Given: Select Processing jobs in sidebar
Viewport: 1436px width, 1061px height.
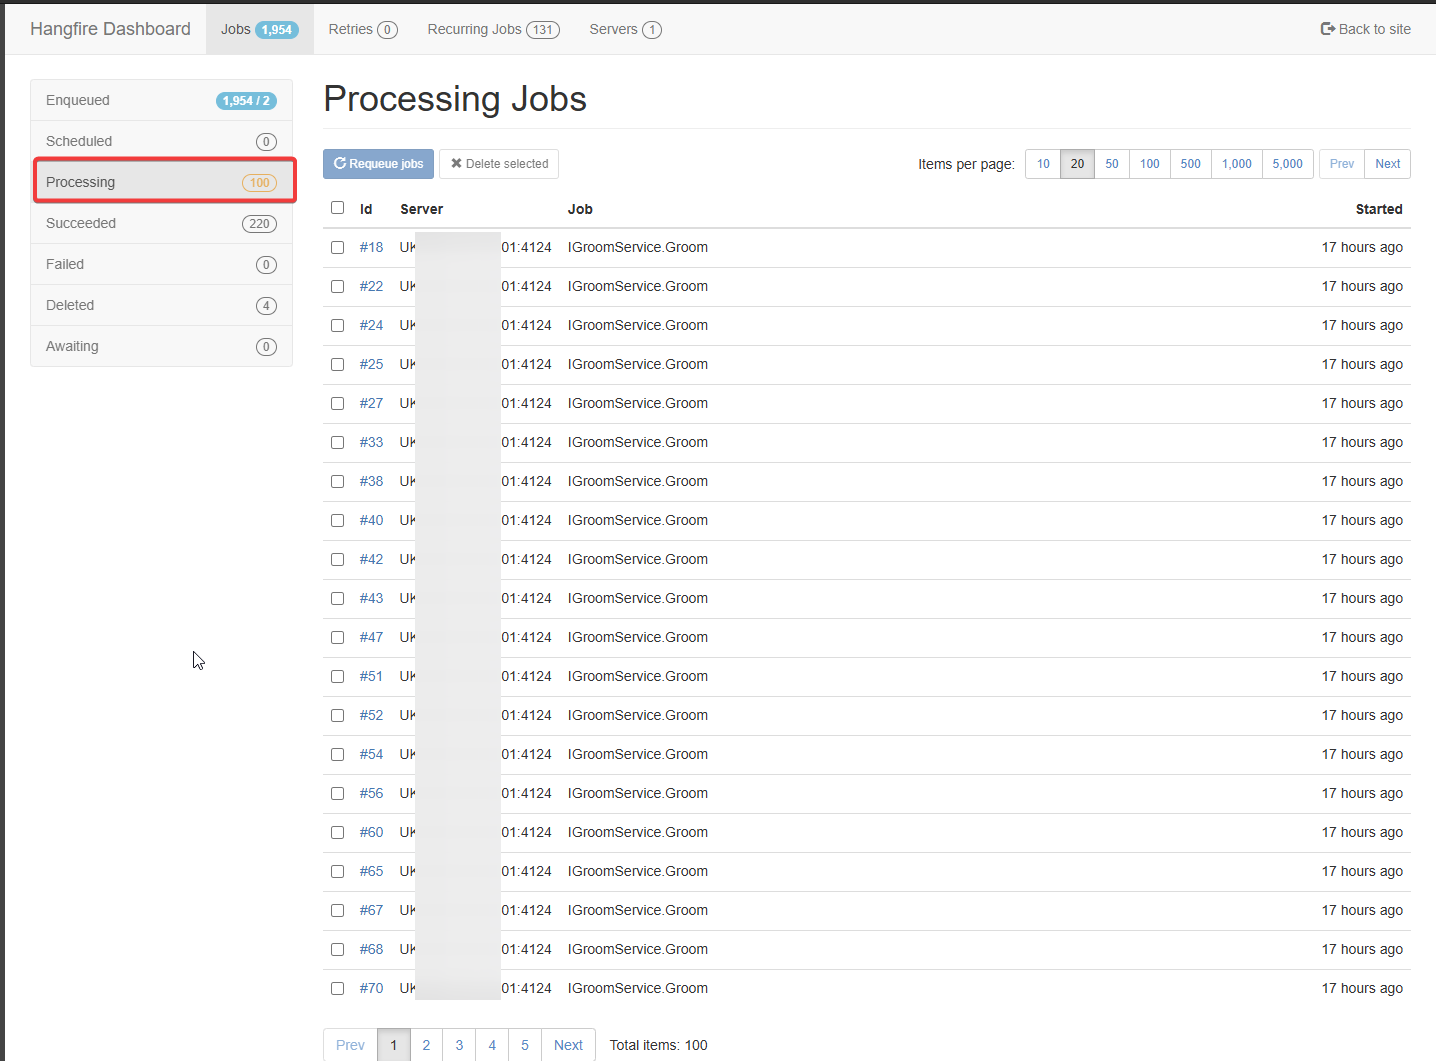Looking at the screenshot, I should click(161, 182).
